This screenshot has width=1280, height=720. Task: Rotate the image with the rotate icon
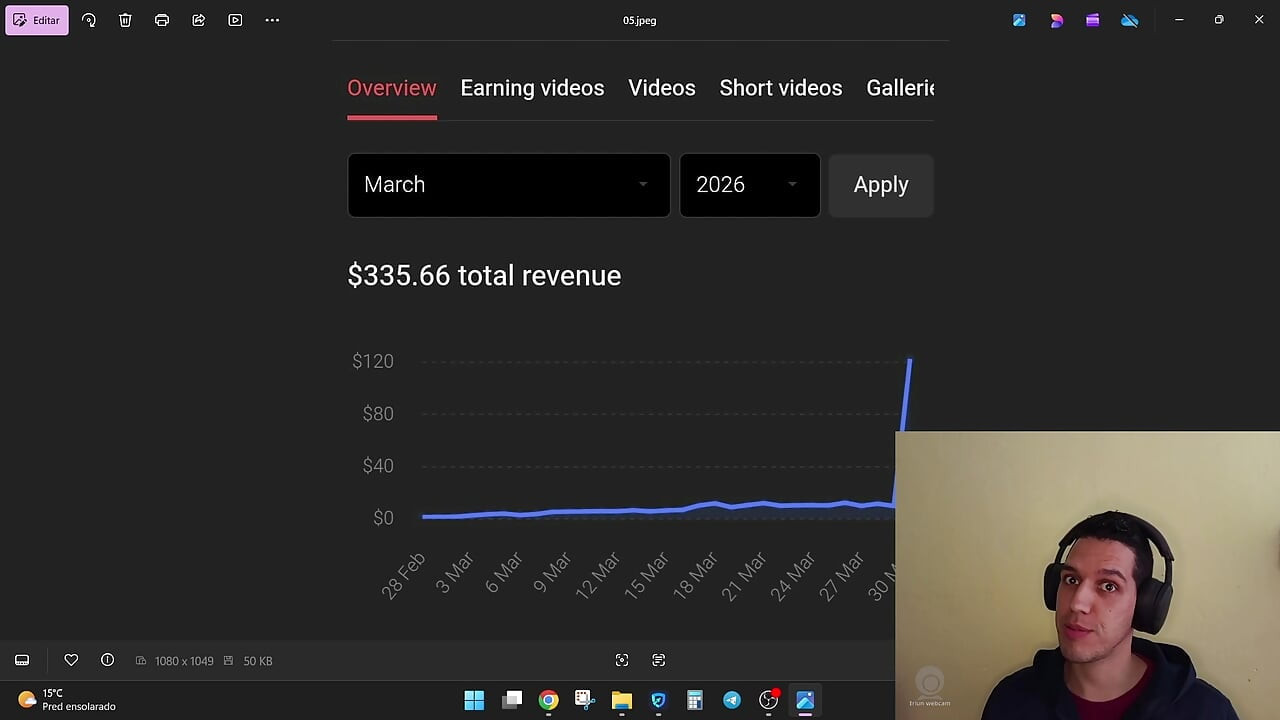tap(89, 20)
